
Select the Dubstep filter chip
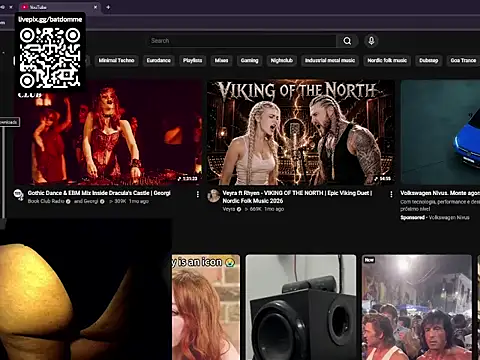(429, 60)
